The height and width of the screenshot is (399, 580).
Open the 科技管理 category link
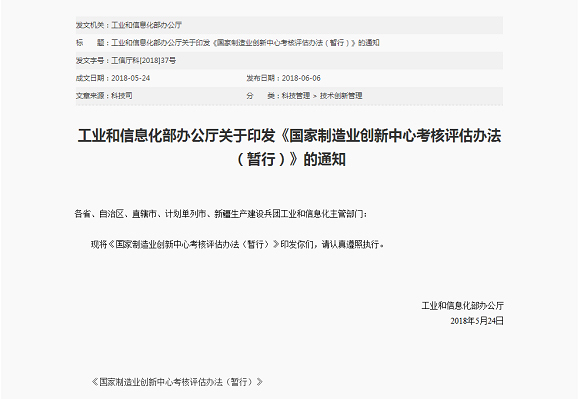pyautogui.click(x=296, y=96)
